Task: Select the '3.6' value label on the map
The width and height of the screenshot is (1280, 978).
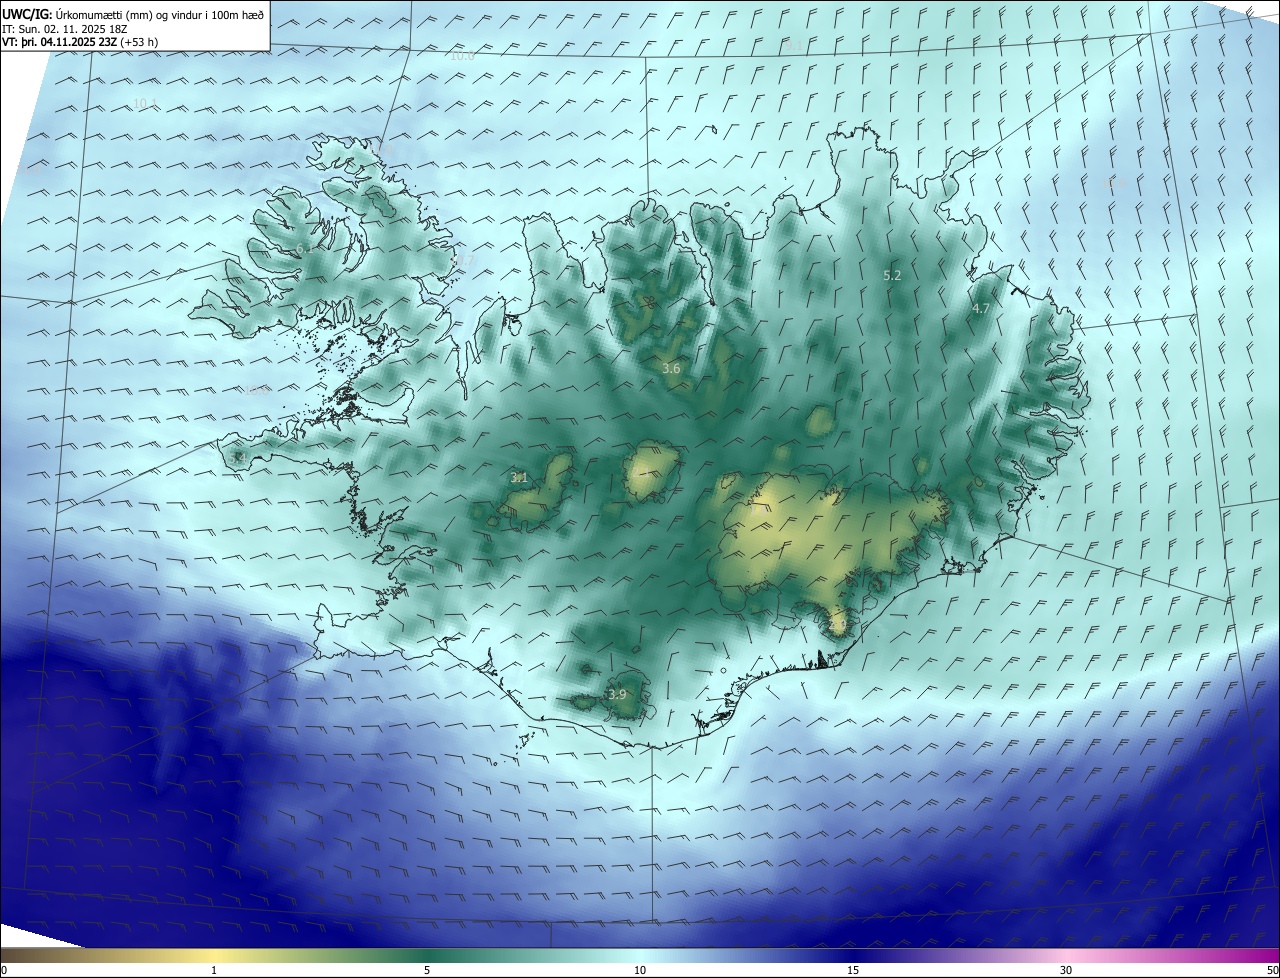Action: coord(671,369)
